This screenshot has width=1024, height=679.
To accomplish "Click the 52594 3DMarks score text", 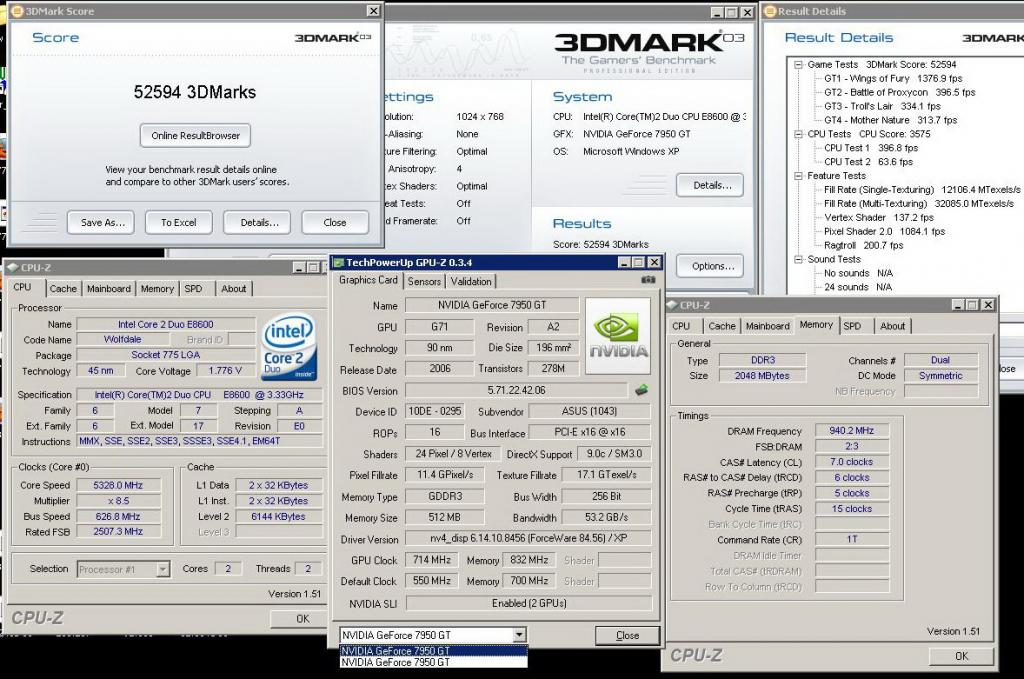I will [x=195, y=92].
